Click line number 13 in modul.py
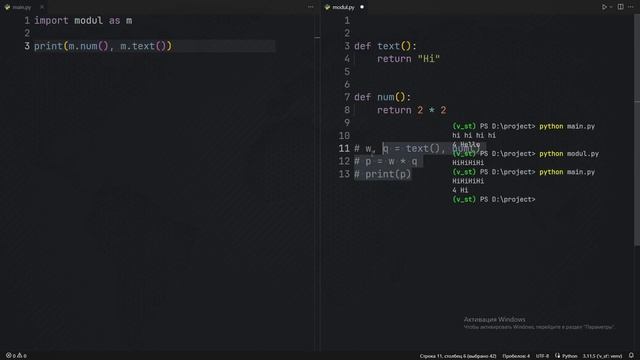The height and width of the screenshot is (360, 640). (x=344, y=174)
